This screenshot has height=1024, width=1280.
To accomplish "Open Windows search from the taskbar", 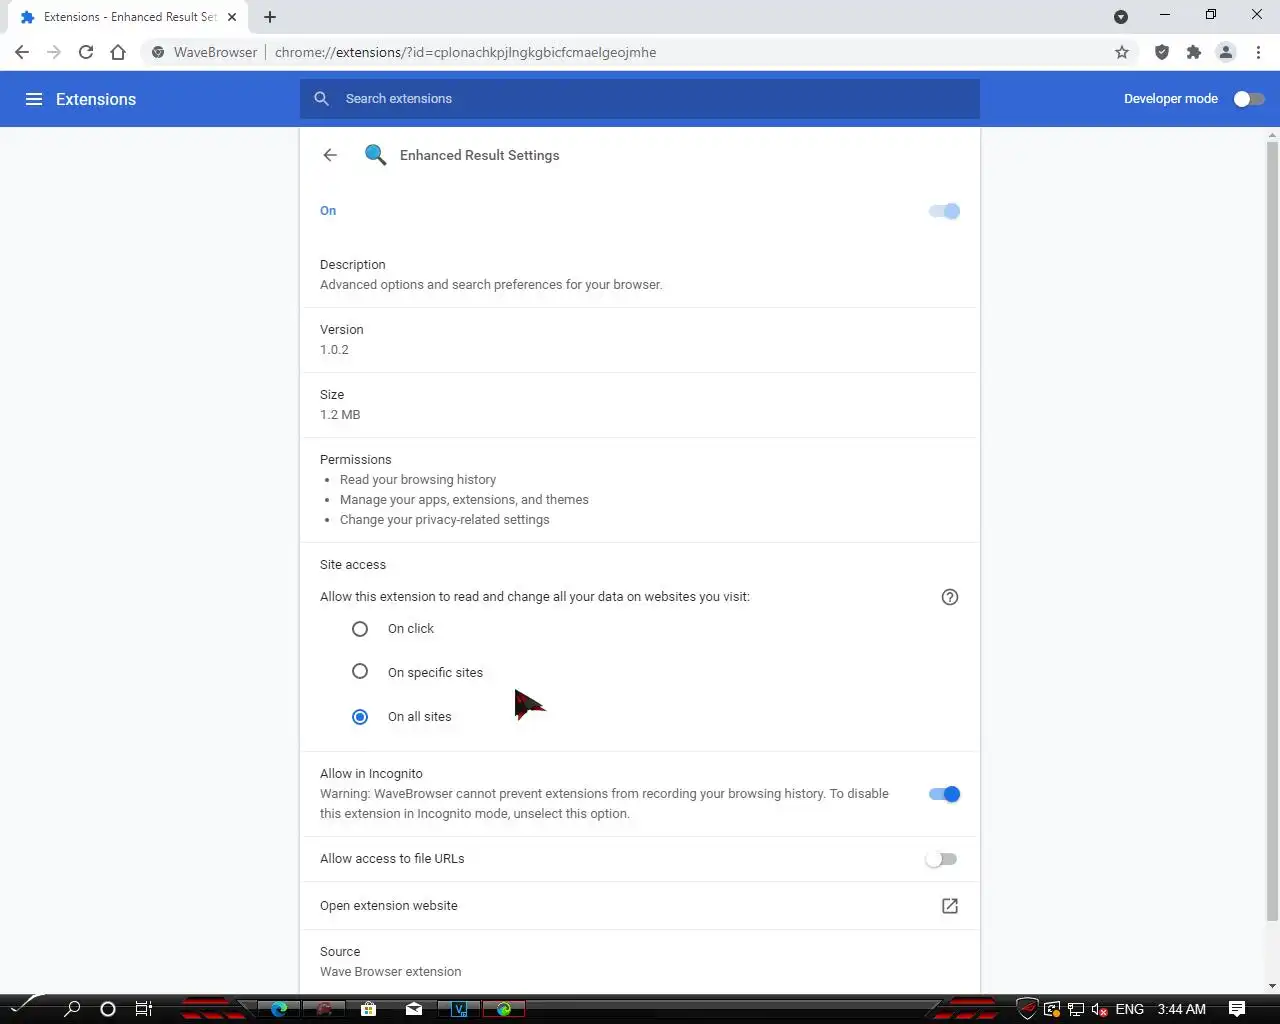I will coord(72,1009).
